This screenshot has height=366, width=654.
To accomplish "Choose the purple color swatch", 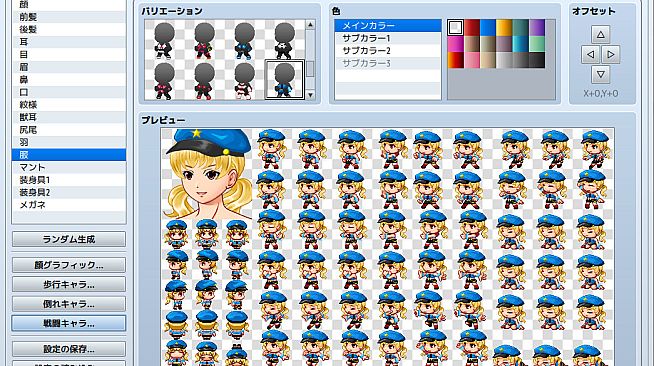I will tap(536, 28).
